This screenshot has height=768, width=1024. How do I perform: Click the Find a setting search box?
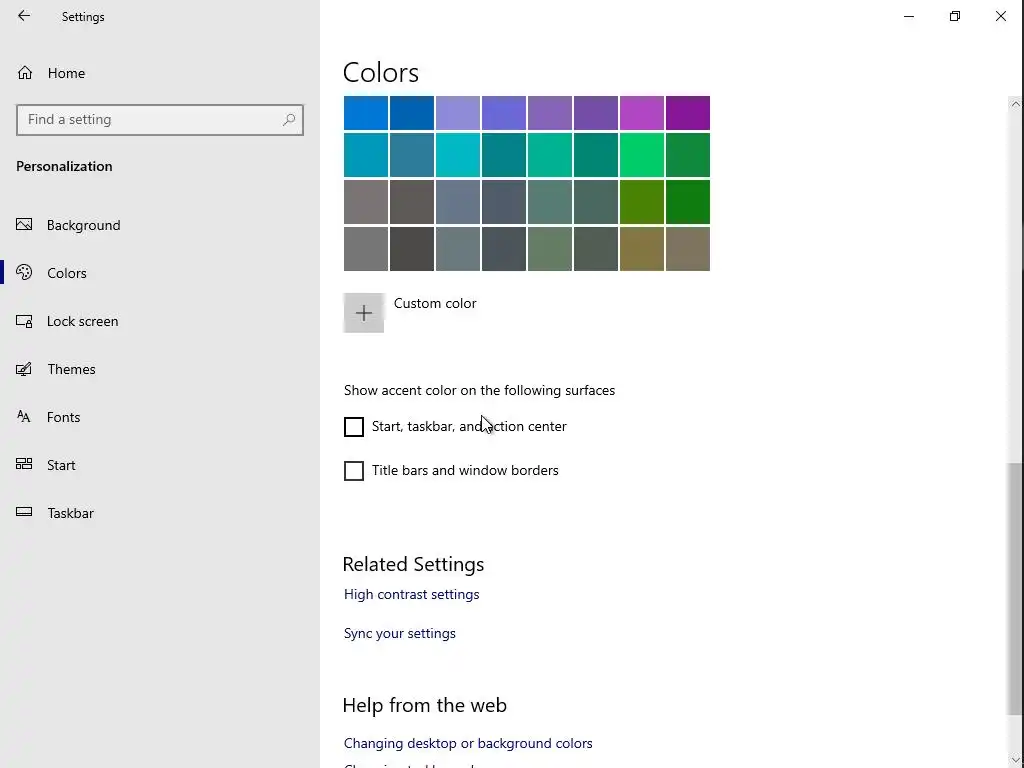coord(150,119)
